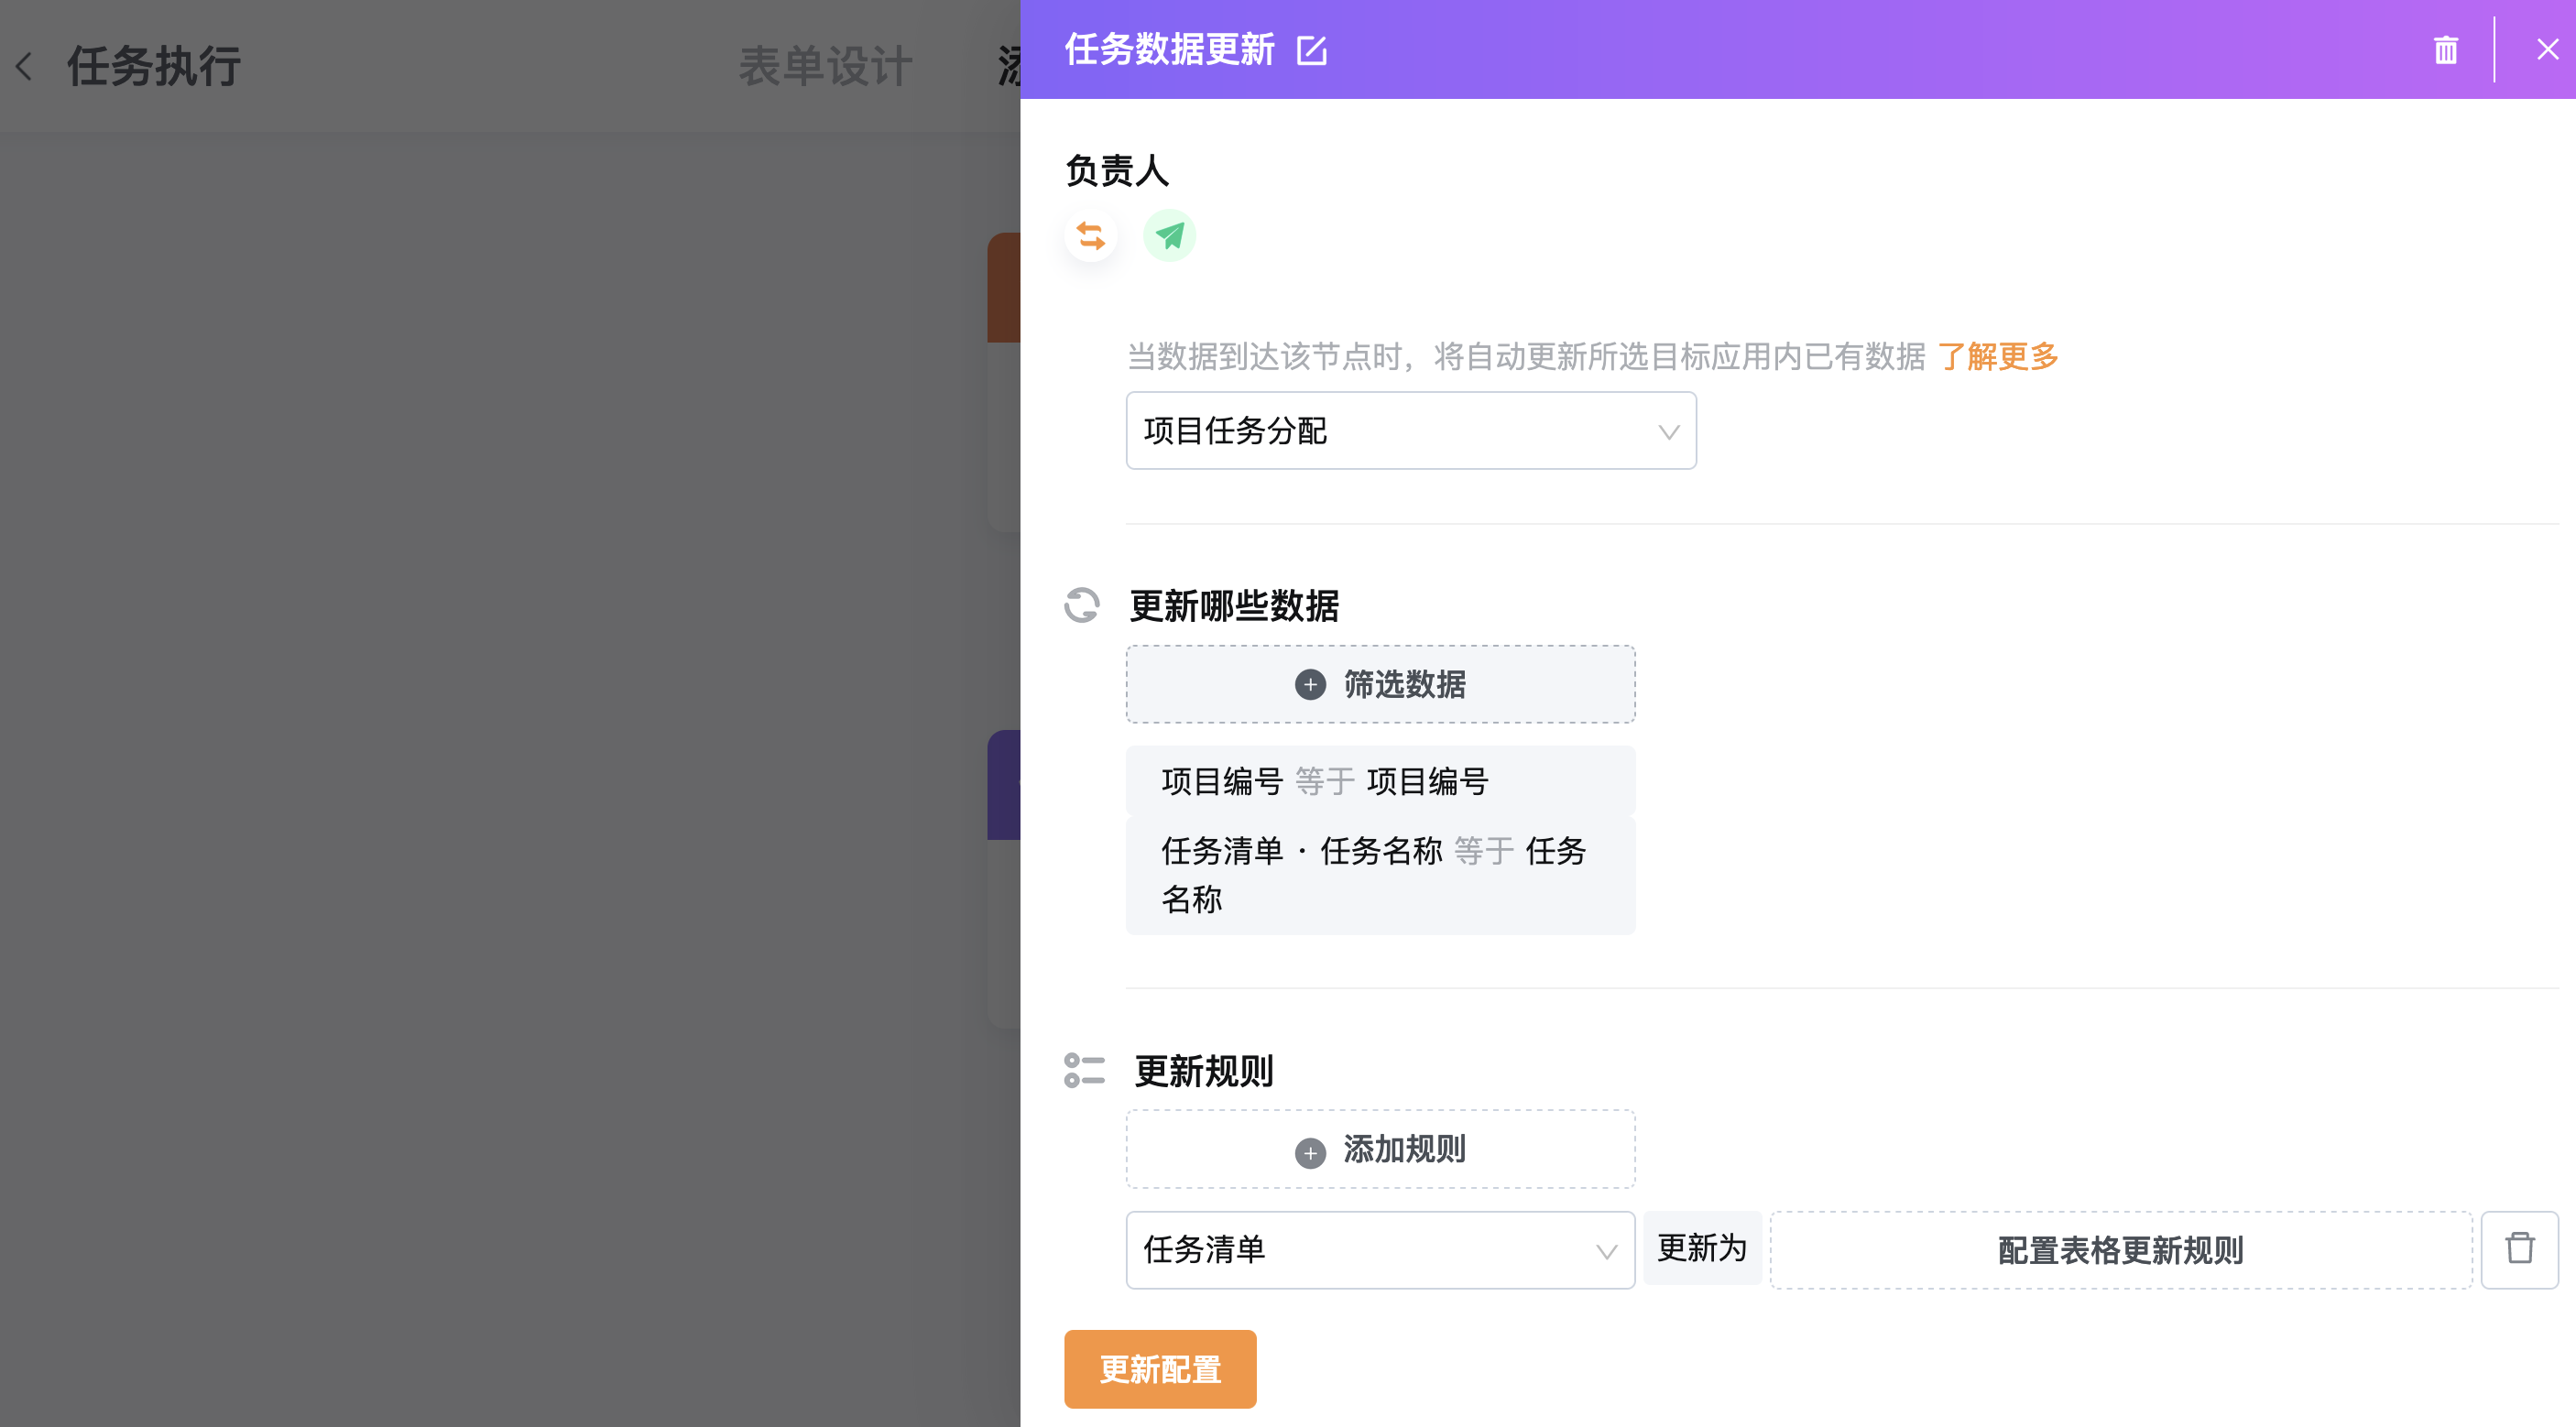Screen dimensions: 2576x1427
Task: Close the 任务数据更新 panel
Action: click(2547, 49)
